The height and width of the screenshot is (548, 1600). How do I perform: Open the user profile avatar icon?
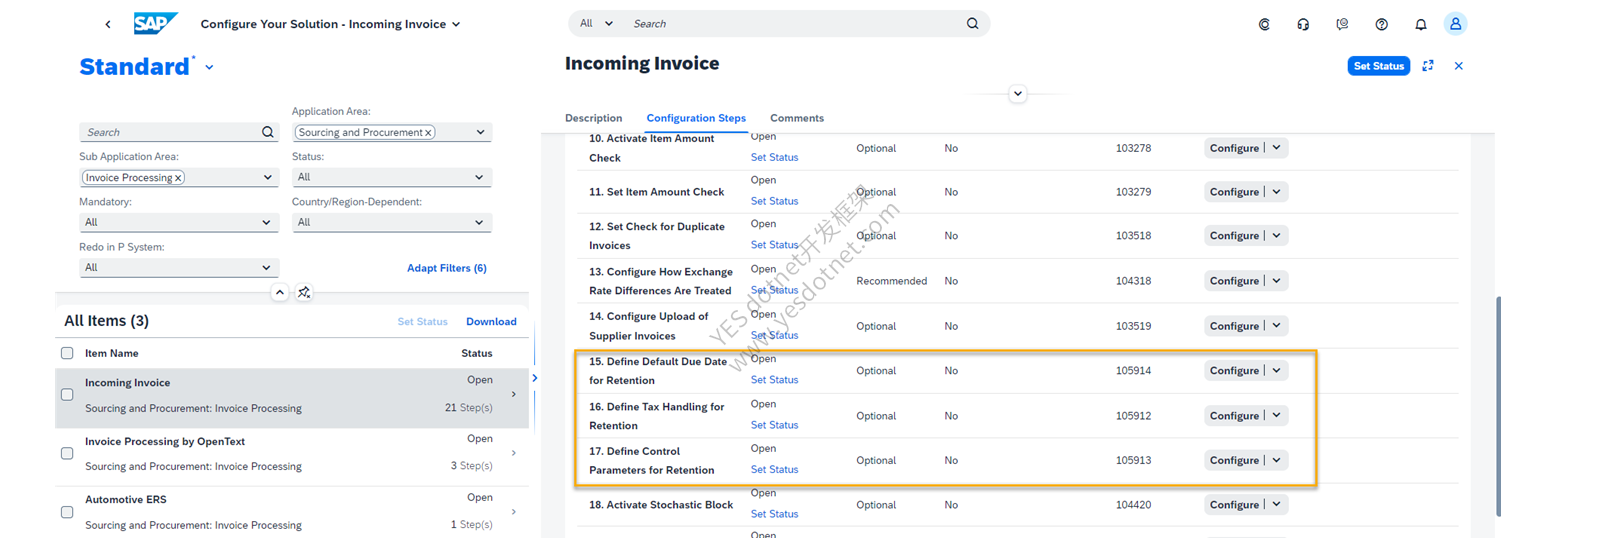[x=1455, y=24]
